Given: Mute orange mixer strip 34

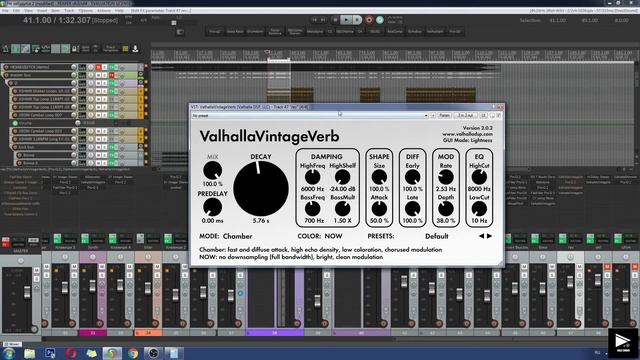Looking at the screenshot, I should tap(157, 267).
